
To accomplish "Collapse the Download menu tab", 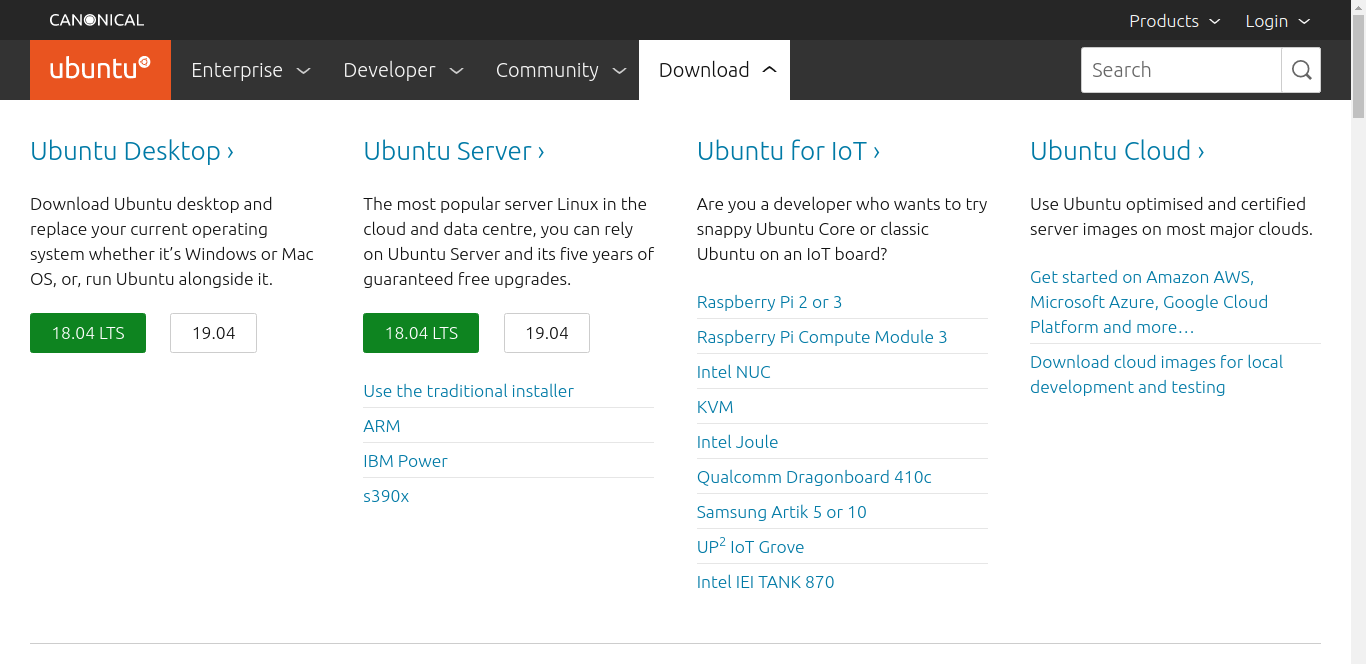I will point(714,70).
